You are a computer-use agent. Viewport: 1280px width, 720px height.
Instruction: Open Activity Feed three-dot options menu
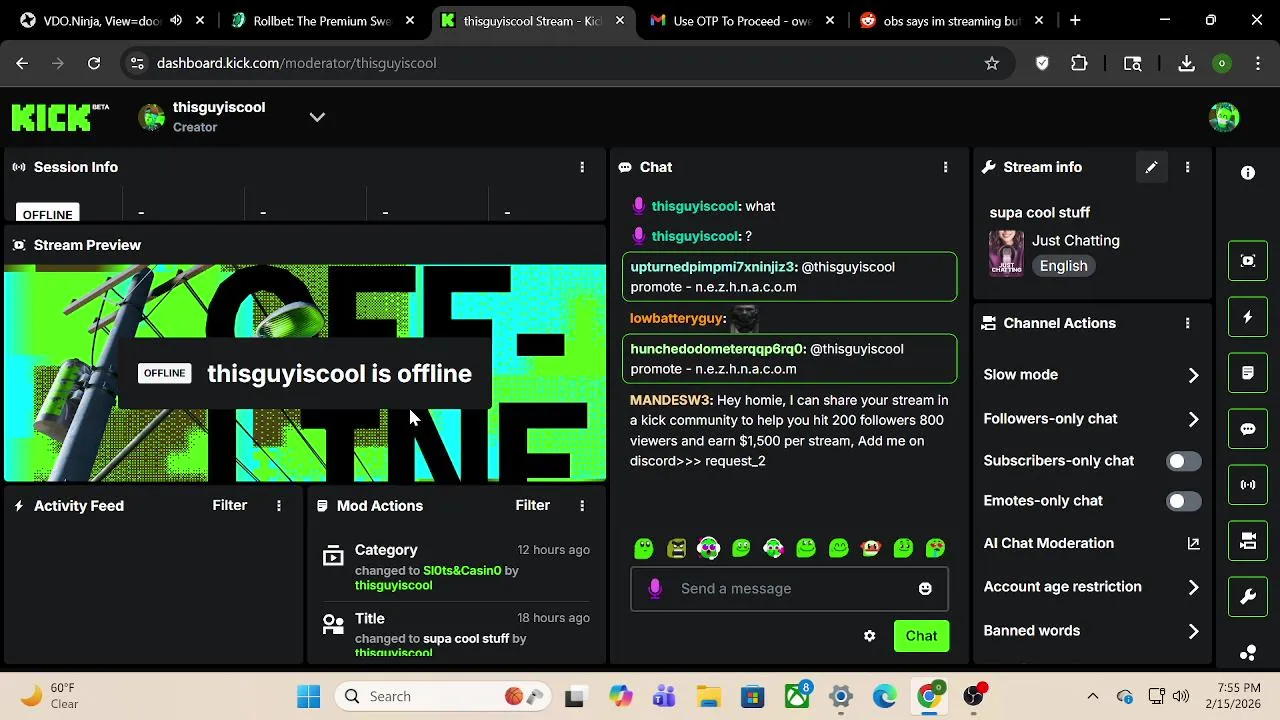tap(278, 506)
